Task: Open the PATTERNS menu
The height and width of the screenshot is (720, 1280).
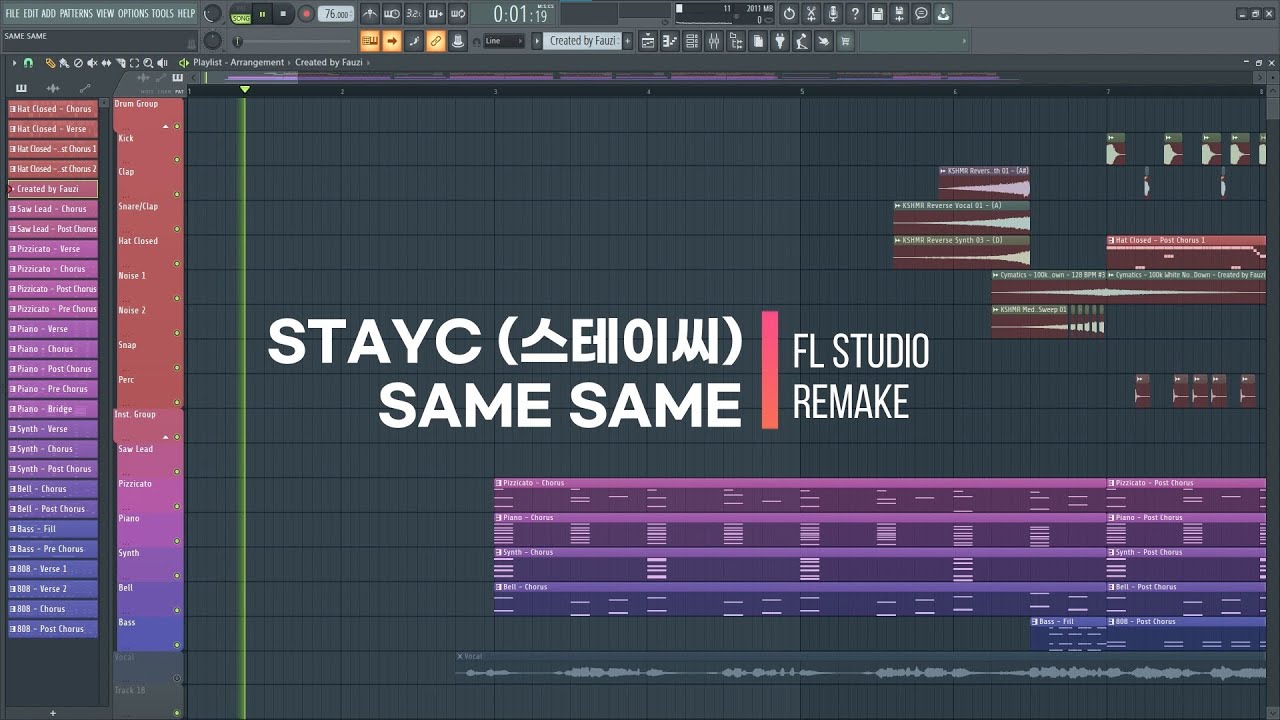Action: (77, 13)
